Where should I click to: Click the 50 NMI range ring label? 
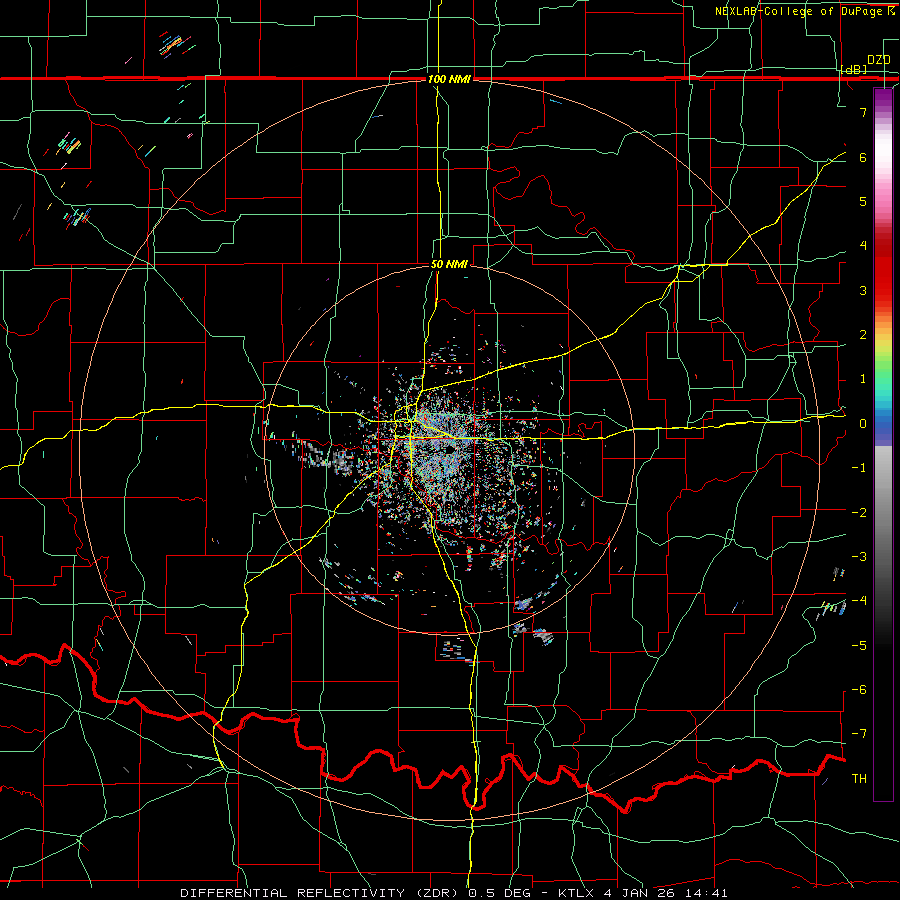[449, 264]
